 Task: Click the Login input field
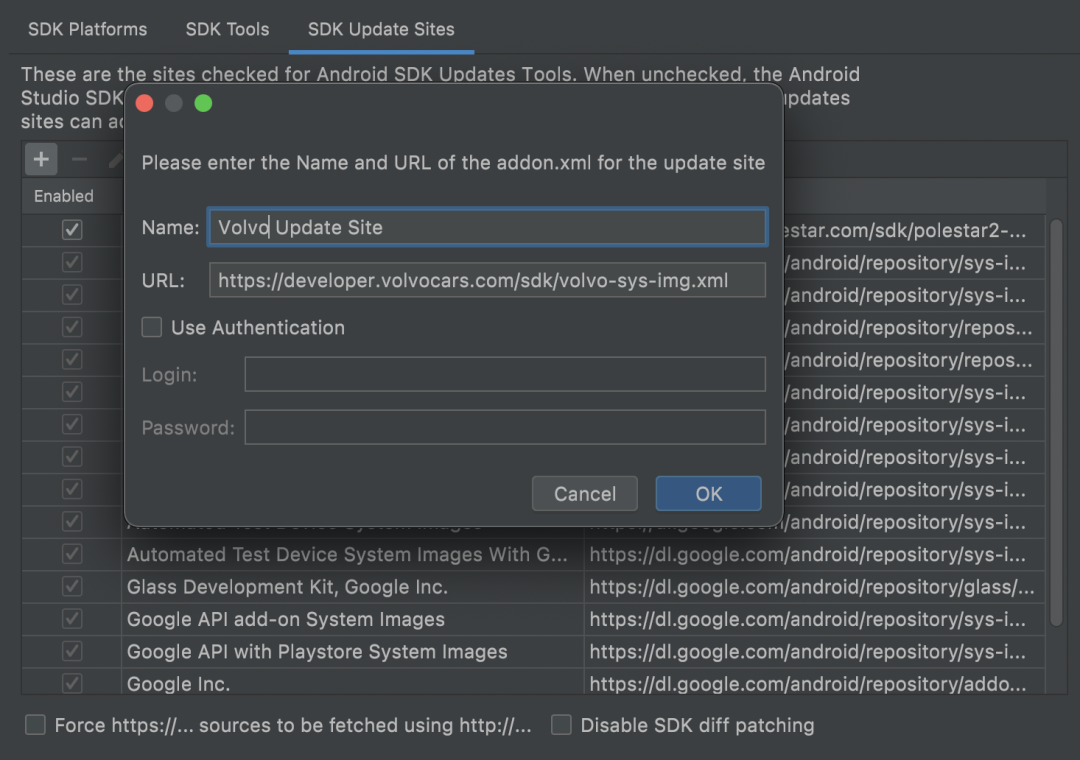coord(505,374)
